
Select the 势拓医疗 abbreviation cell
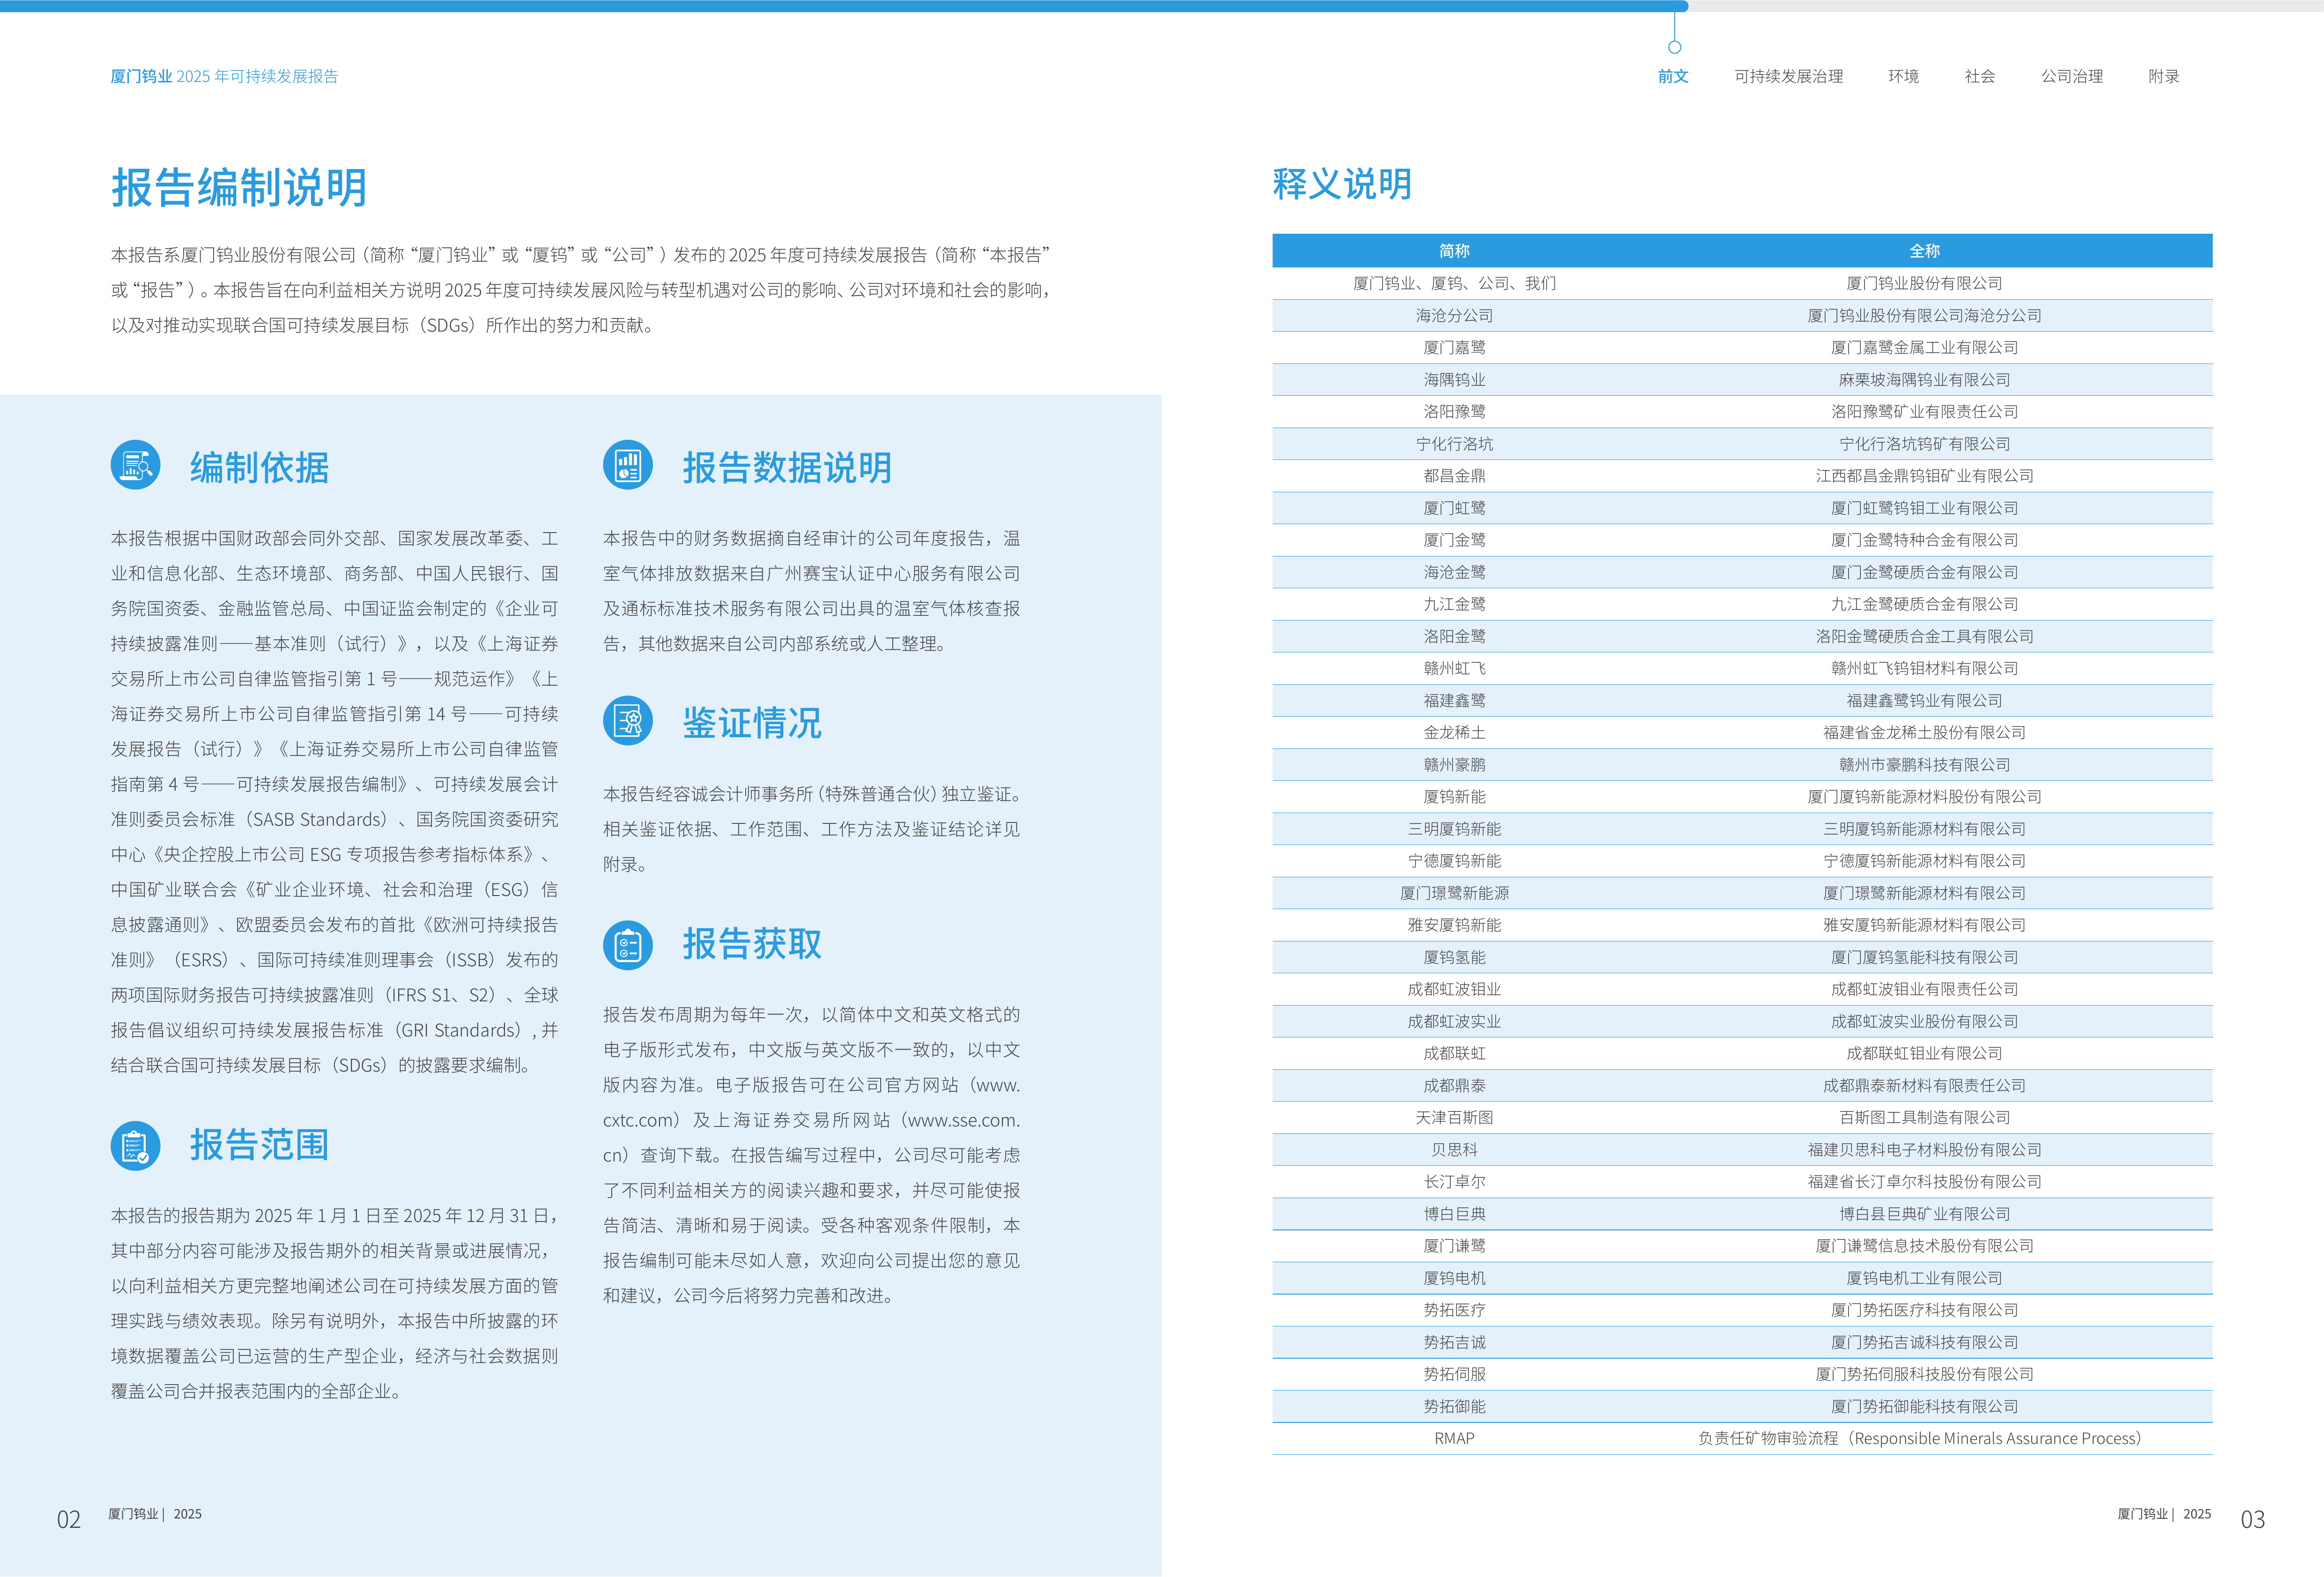click(x=1454, y=1310)
